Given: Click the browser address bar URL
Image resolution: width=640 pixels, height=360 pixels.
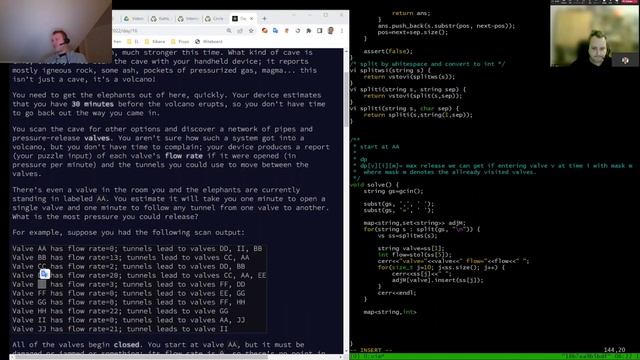Looking at the screenshot, I should [167, 31].
